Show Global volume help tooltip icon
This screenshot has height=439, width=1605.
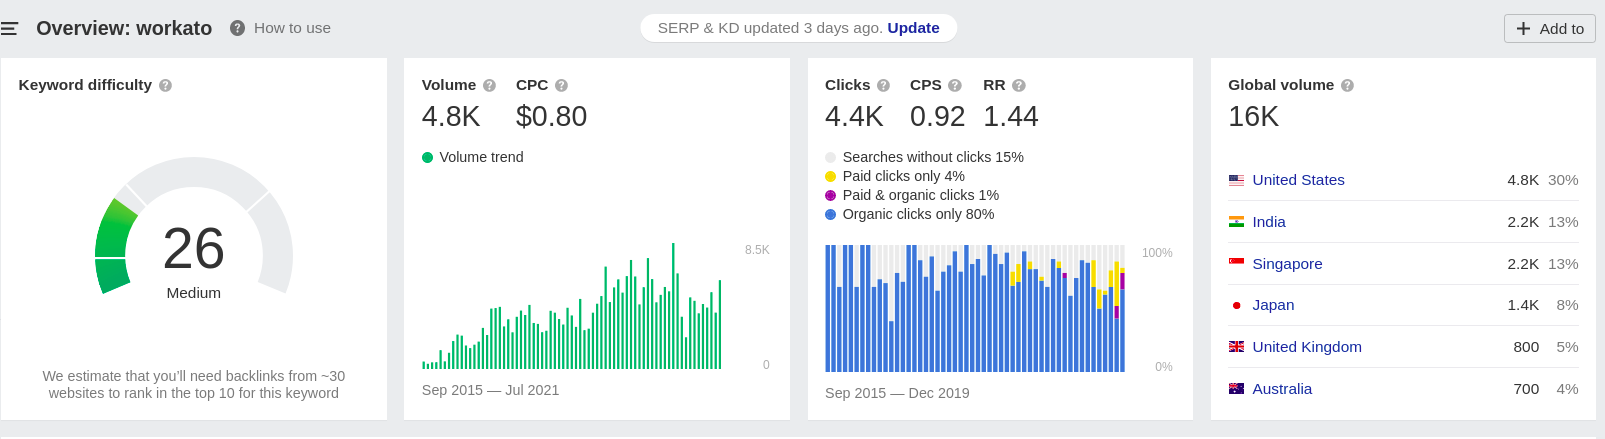coord(1347,85)
